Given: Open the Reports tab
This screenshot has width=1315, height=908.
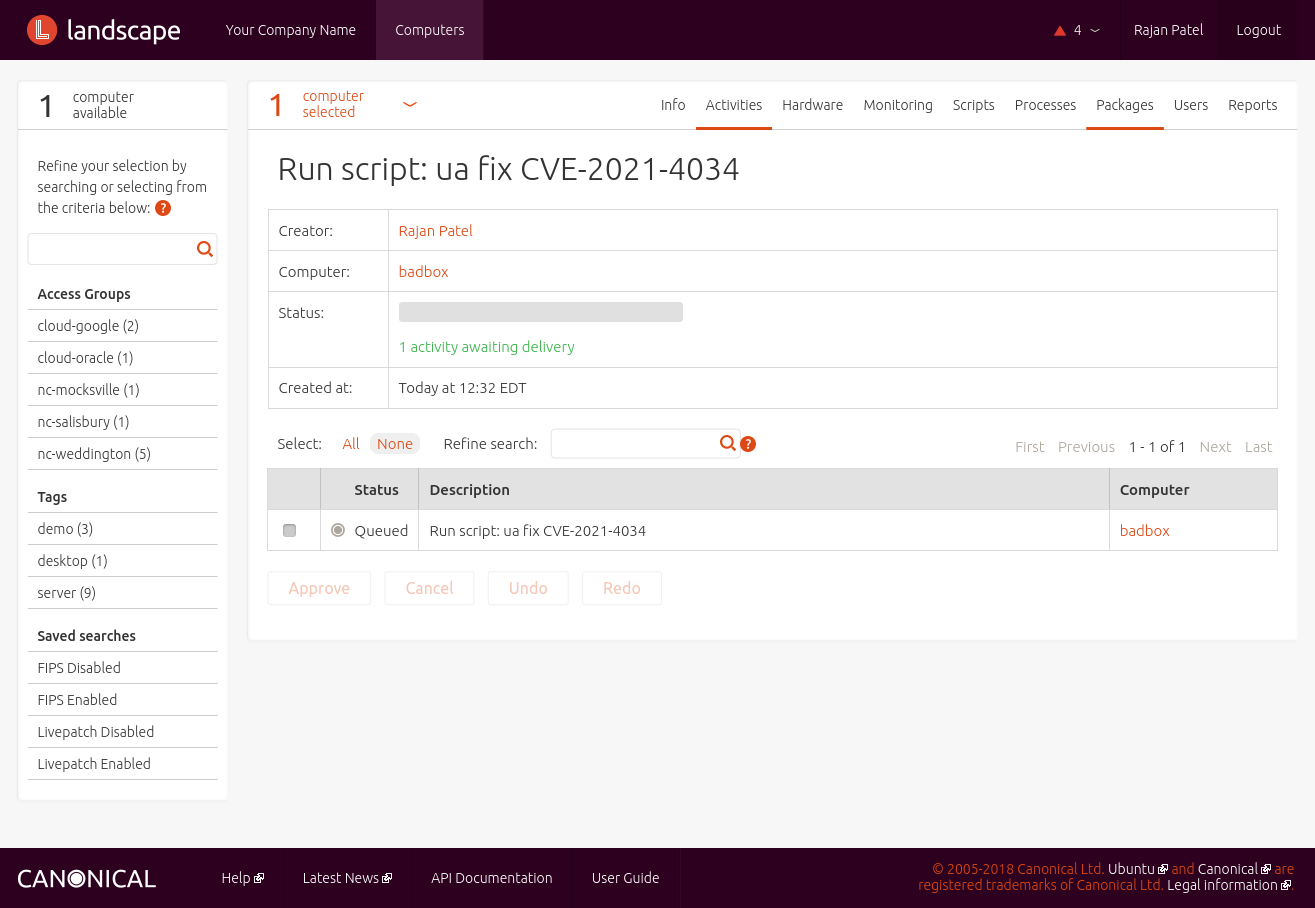Looking at the screenshot, I should [1253, 105].
